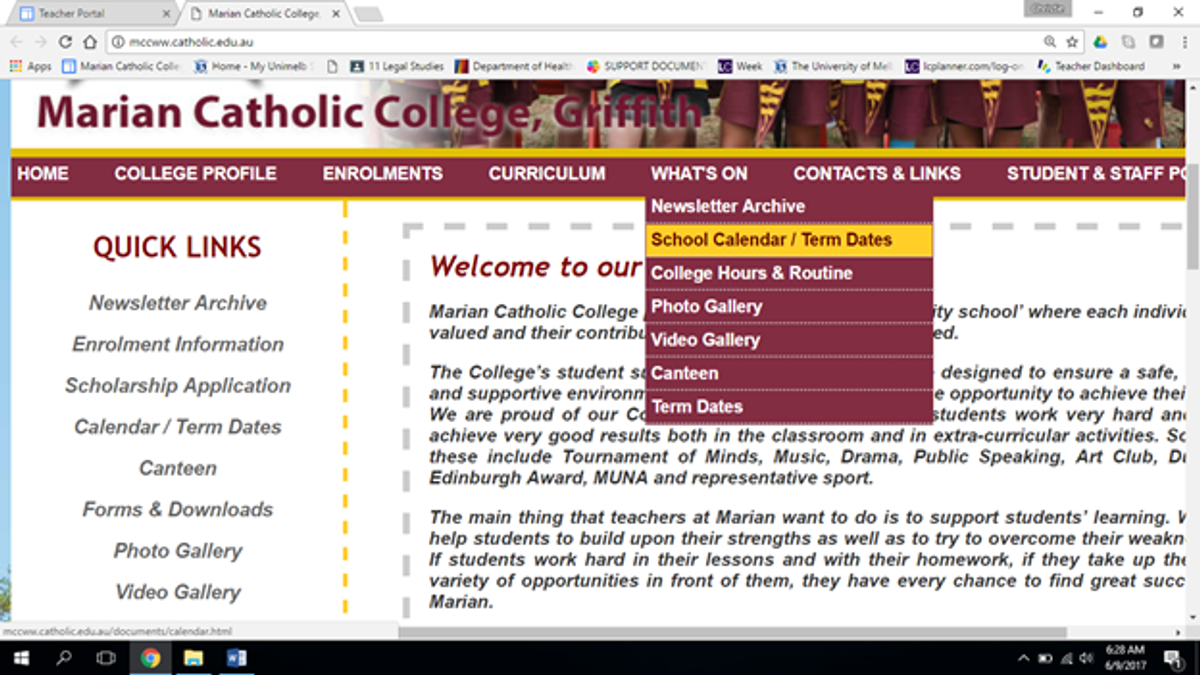This screenshot has width=1200, height=675.
Task: Open Microsoft Word from the taskbar
Action: coord(237,658)
